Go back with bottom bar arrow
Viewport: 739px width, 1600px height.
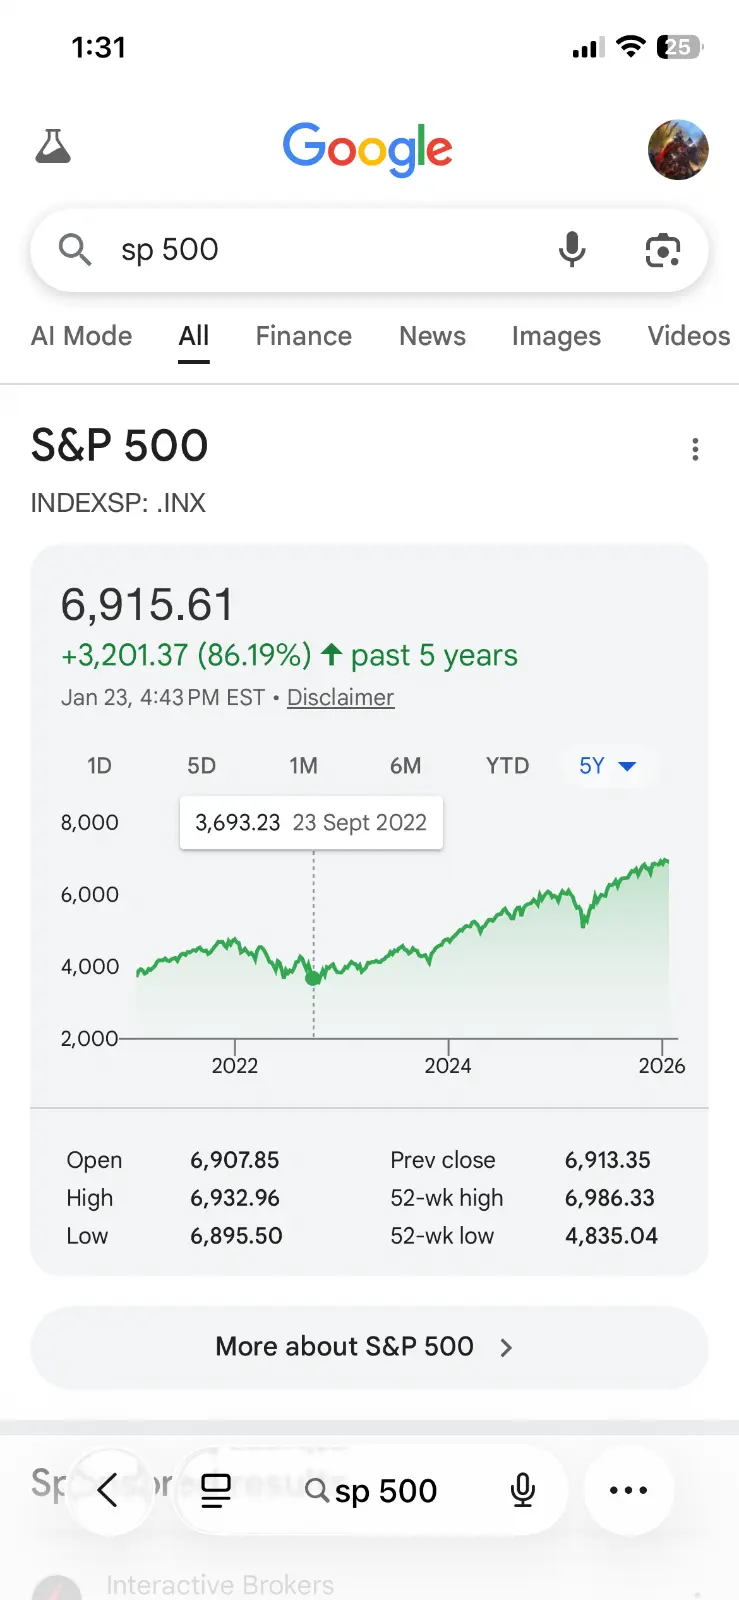coord(108,1490)
